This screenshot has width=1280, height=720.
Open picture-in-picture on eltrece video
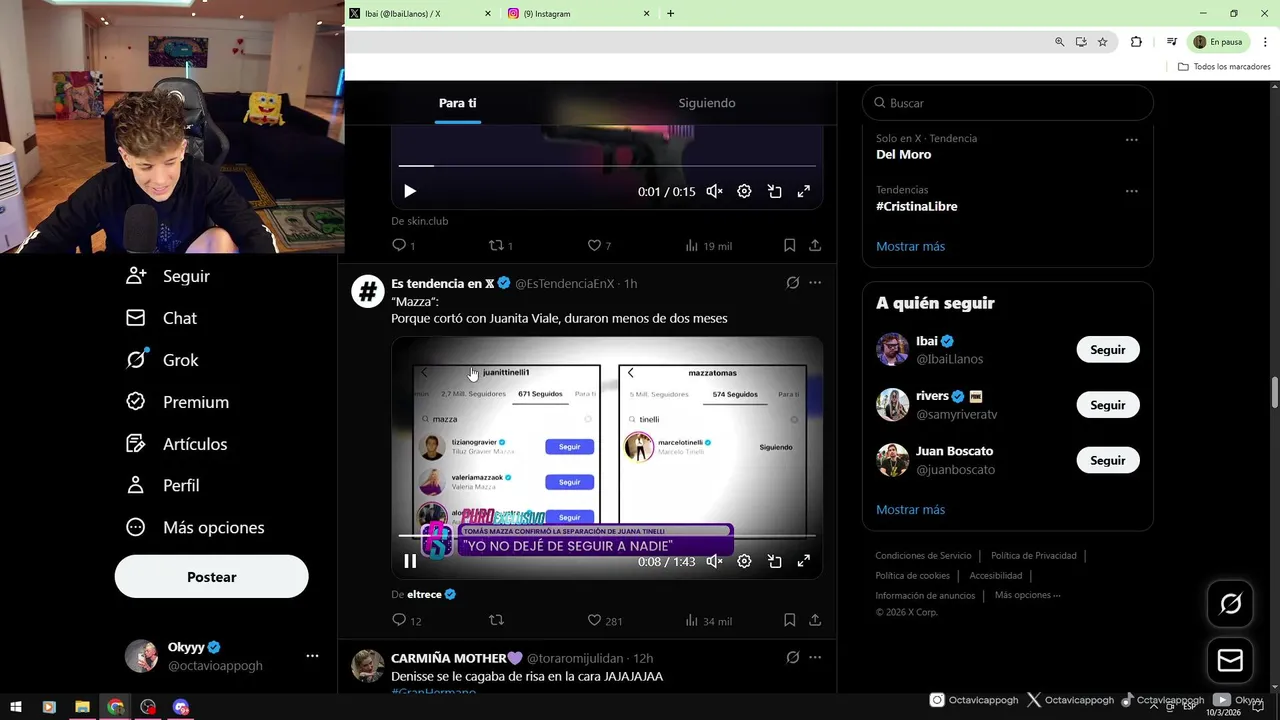tap(774, 561)
